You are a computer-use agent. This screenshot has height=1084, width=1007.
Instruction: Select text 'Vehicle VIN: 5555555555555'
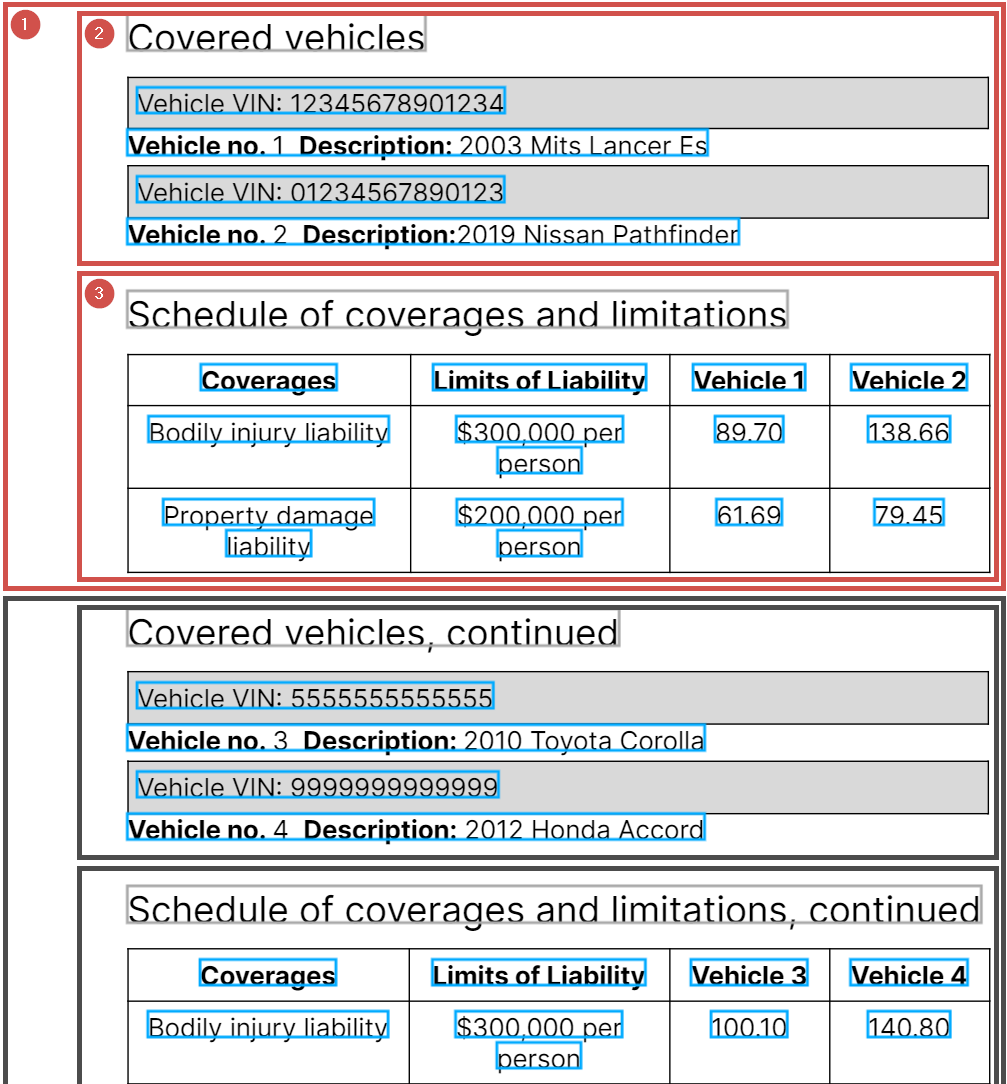(315, 695)
